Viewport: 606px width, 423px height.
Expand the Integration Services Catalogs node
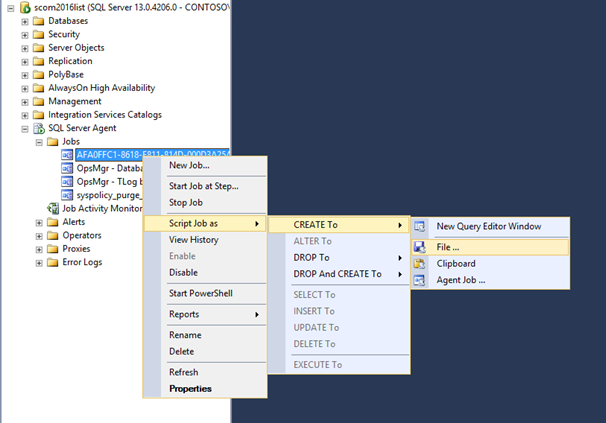pos(25,116)
